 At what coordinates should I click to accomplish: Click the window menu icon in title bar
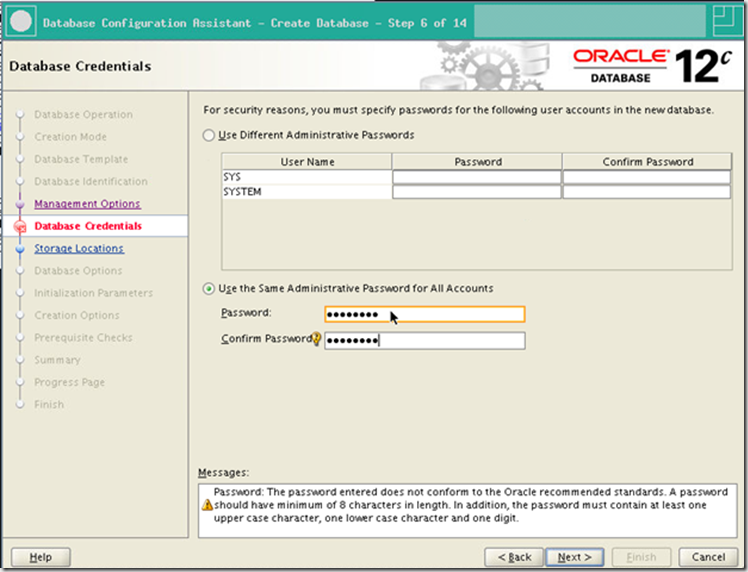coord(21,22)
